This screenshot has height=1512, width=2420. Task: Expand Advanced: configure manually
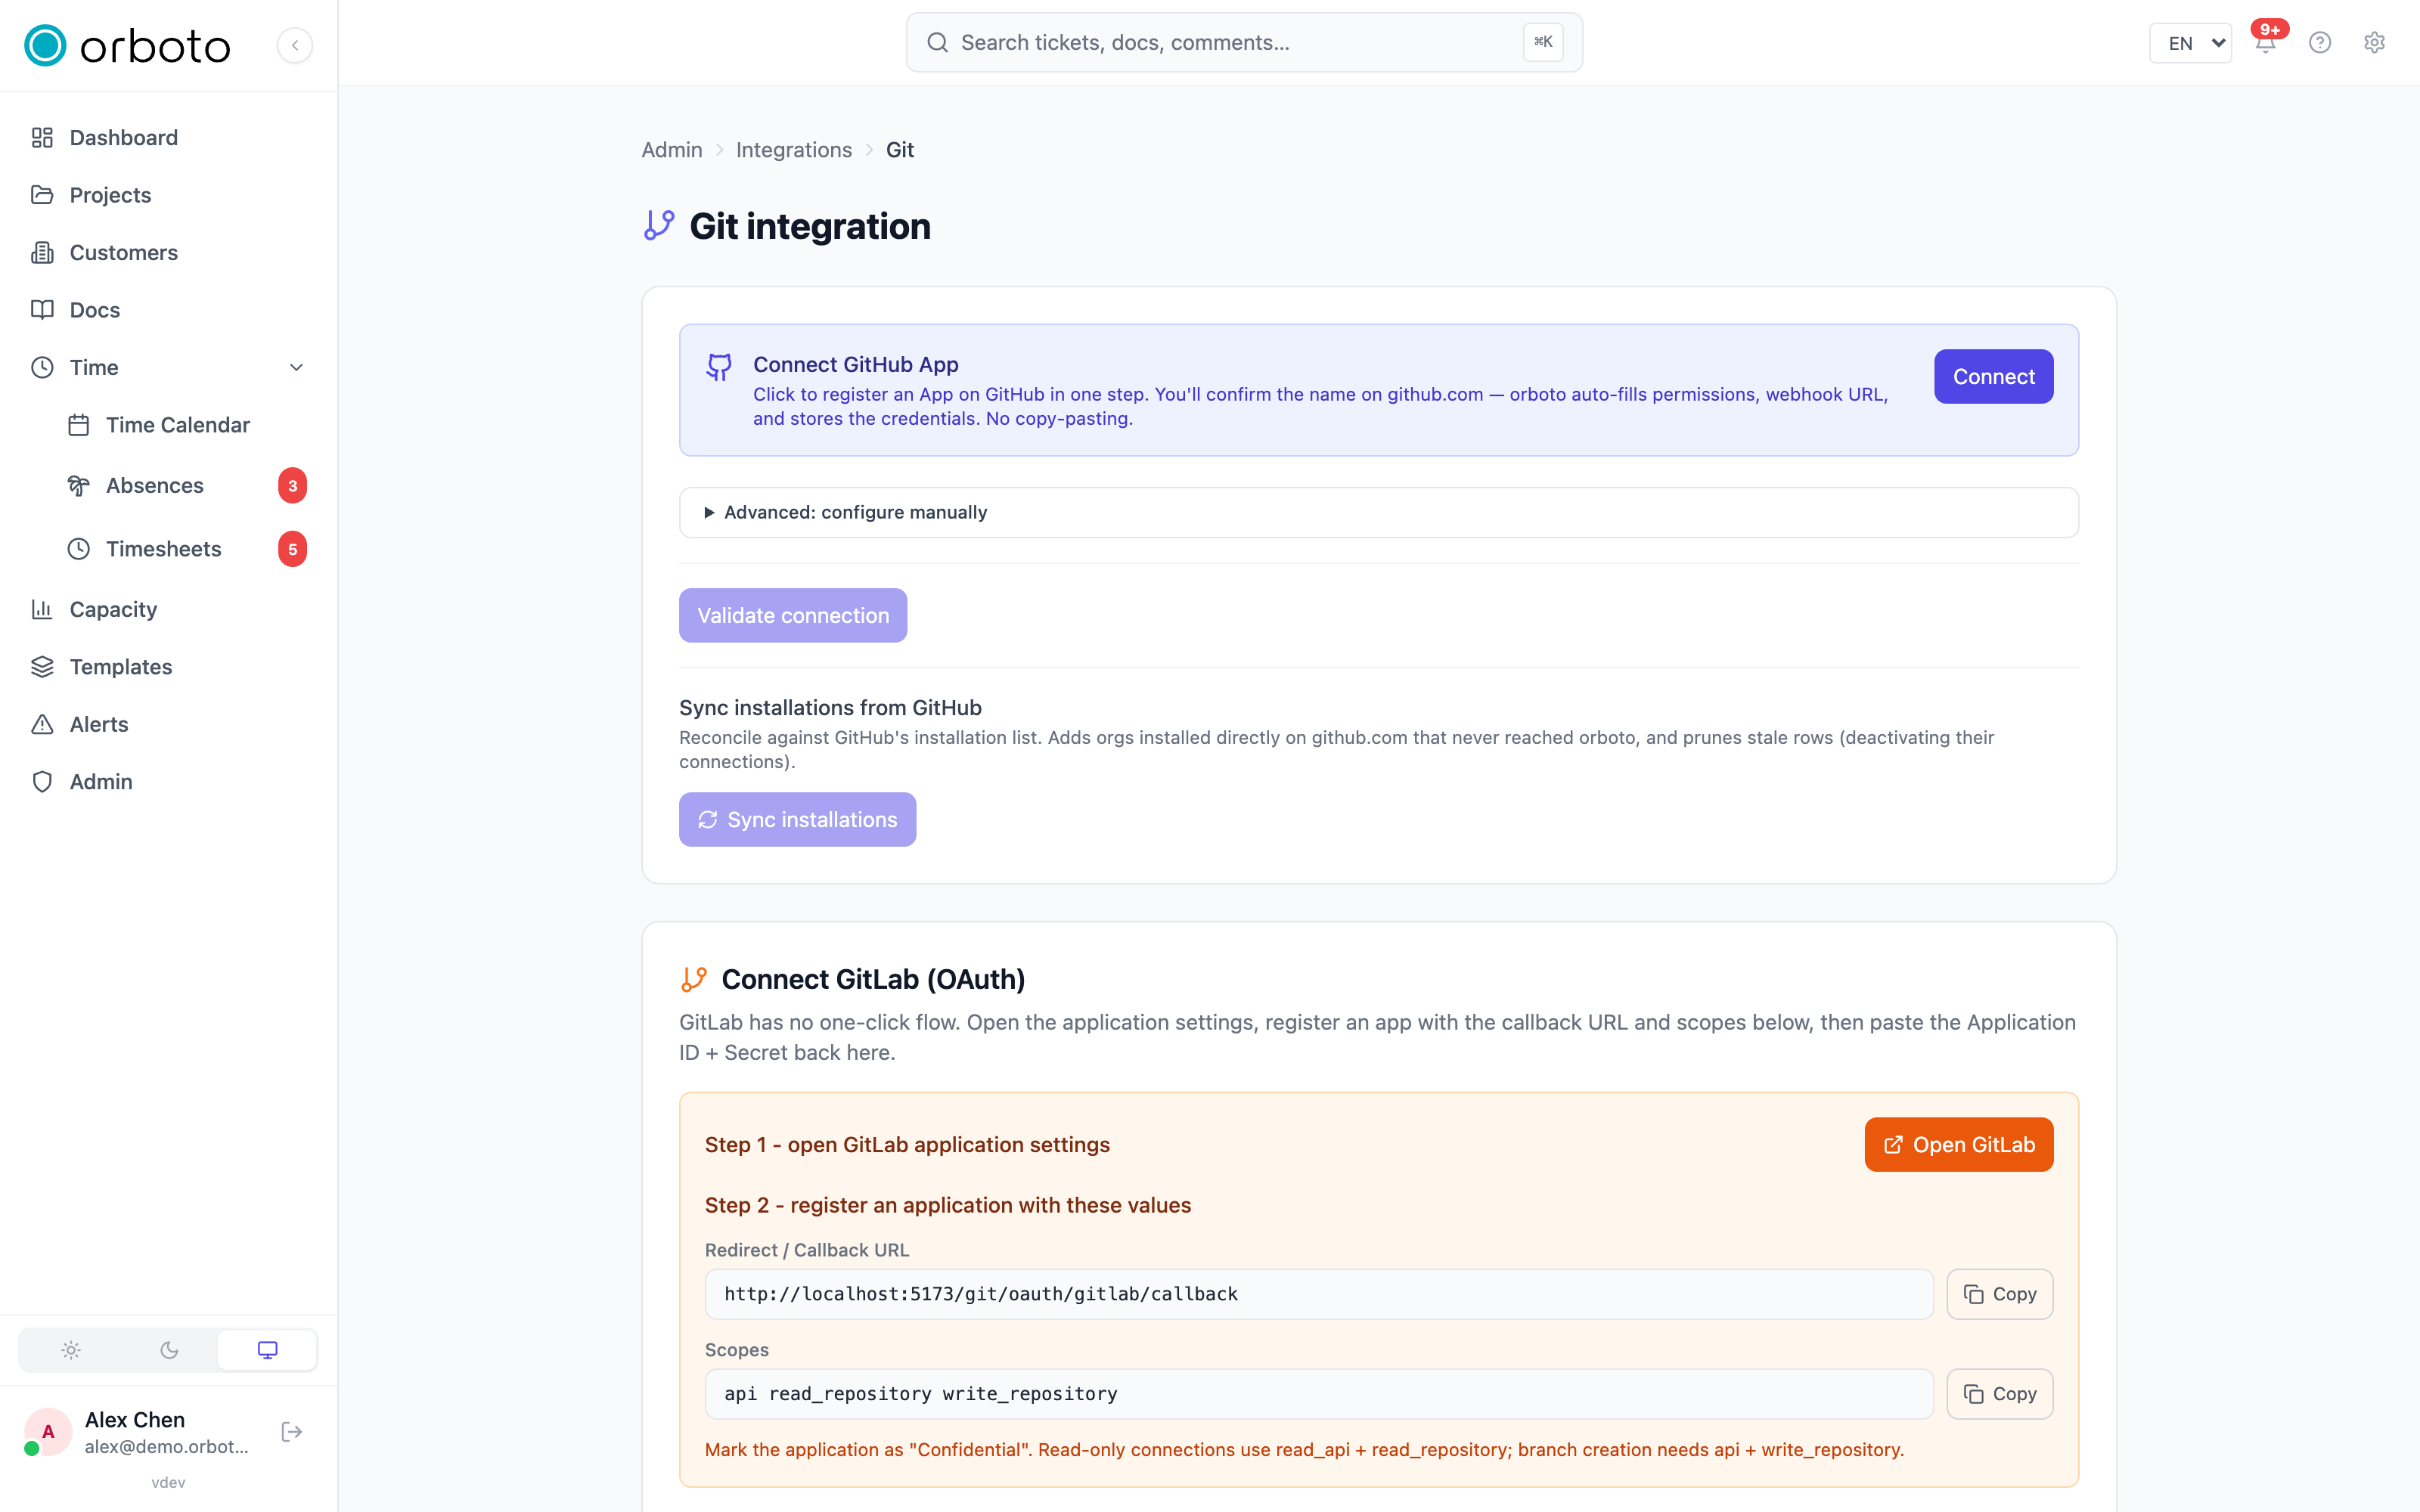tap(1378, 512)
